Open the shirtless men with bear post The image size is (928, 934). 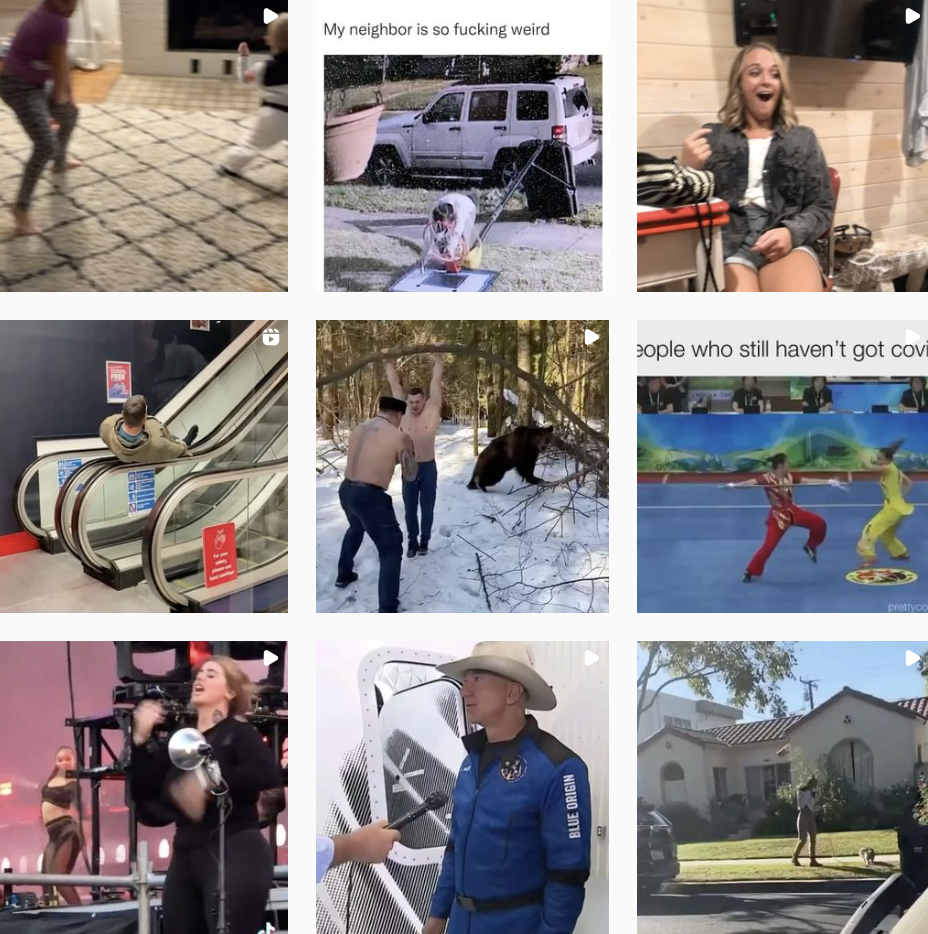click(462, 466)
